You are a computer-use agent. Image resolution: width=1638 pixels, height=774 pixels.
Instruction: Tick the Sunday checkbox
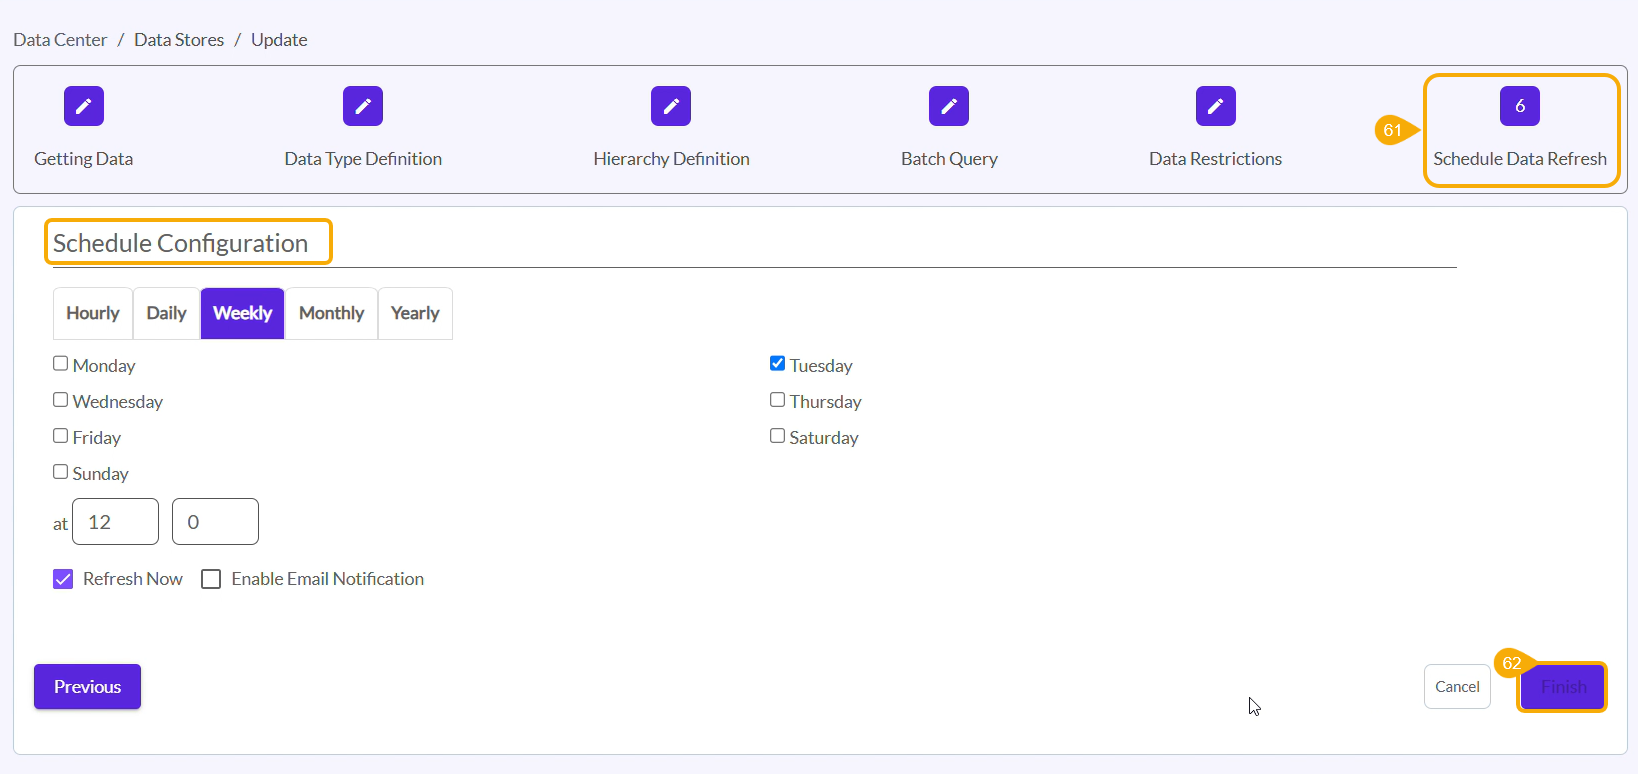[61, 472]
